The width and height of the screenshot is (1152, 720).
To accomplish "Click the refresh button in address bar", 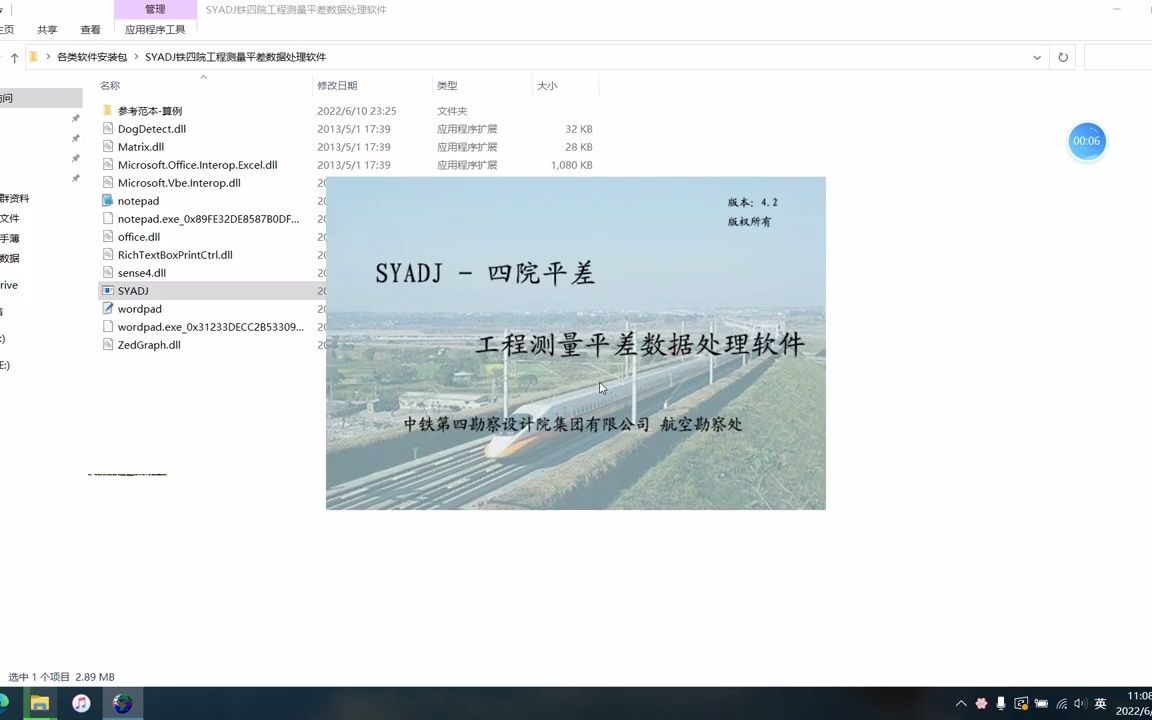I will 1063,57.
